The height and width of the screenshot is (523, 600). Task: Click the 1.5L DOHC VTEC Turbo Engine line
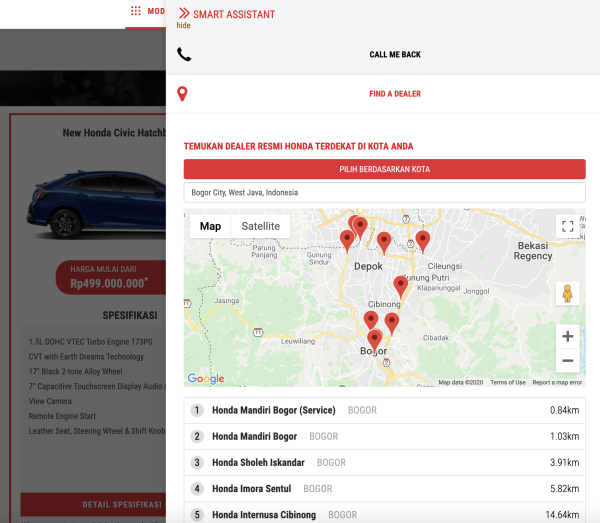90,342
